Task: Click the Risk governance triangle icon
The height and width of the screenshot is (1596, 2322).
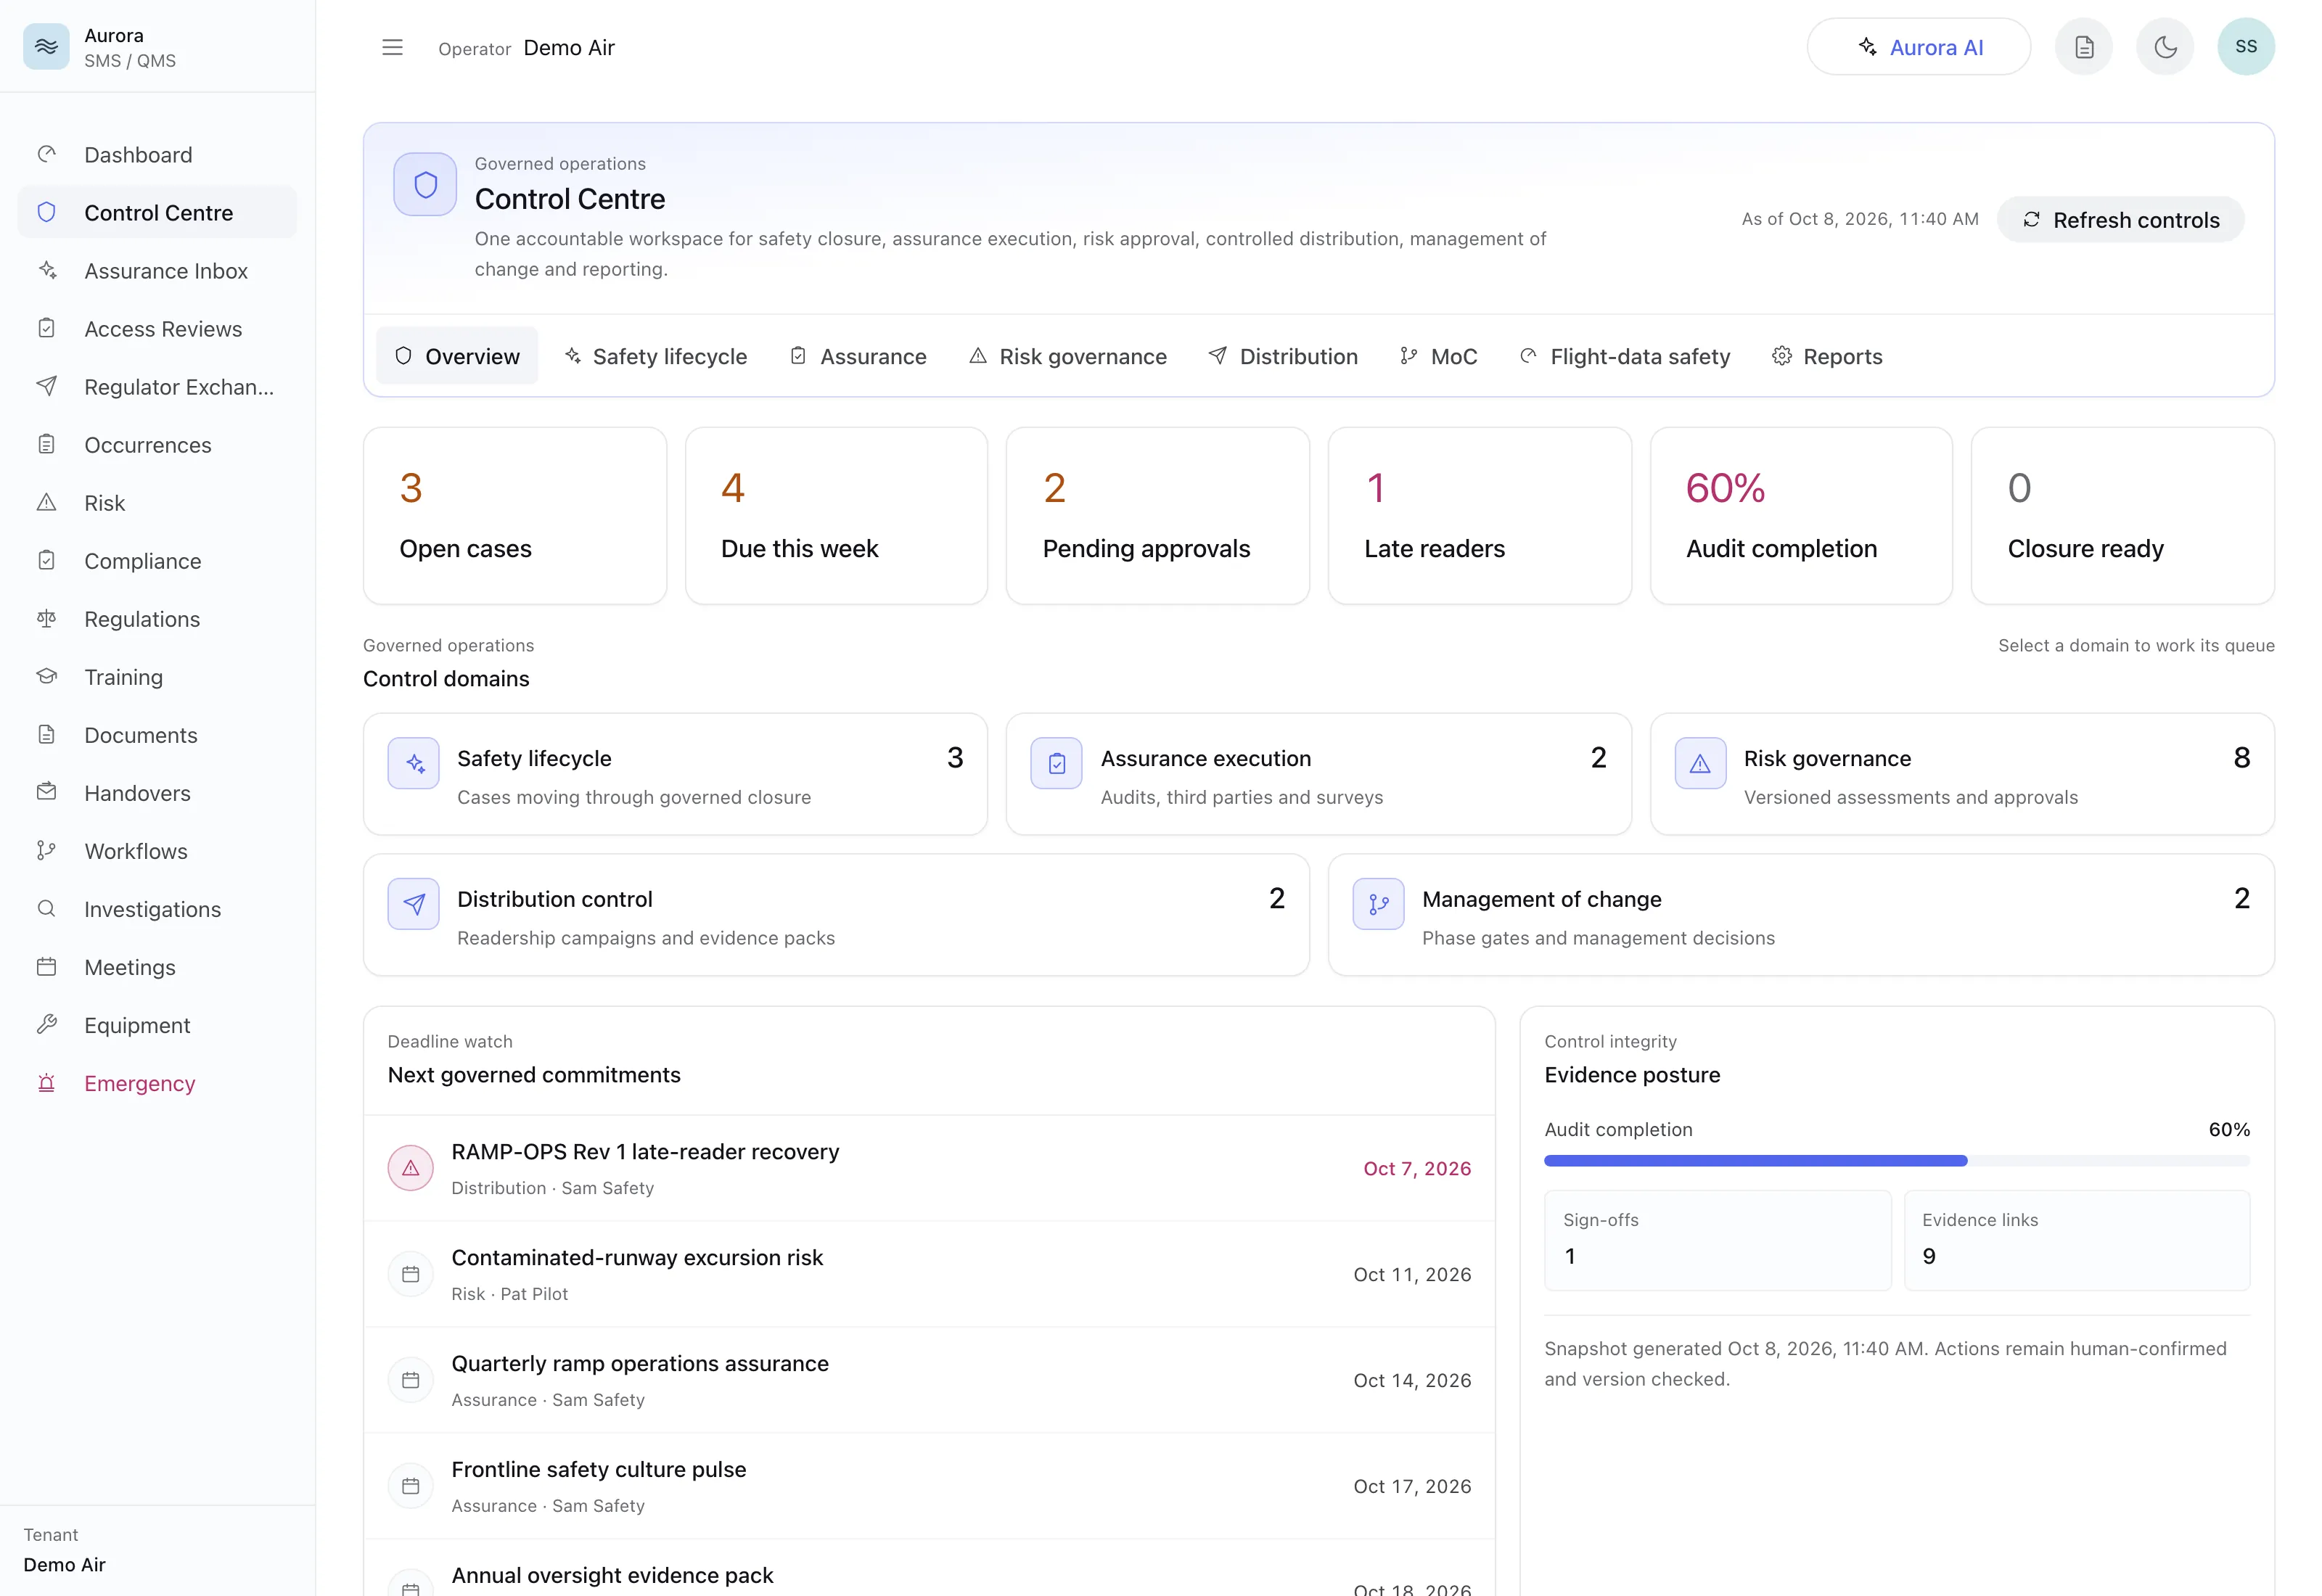Action: point(1700,764)
